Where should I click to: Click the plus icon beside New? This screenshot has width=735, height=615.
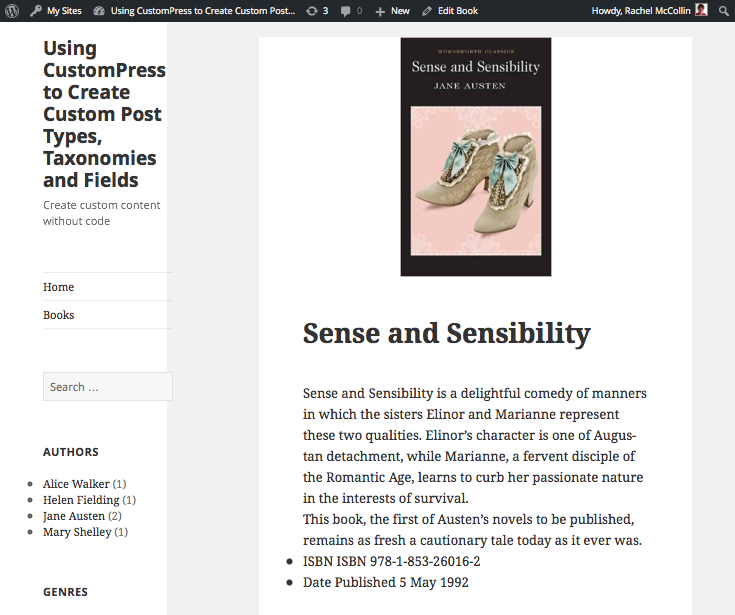pos(380,11)
